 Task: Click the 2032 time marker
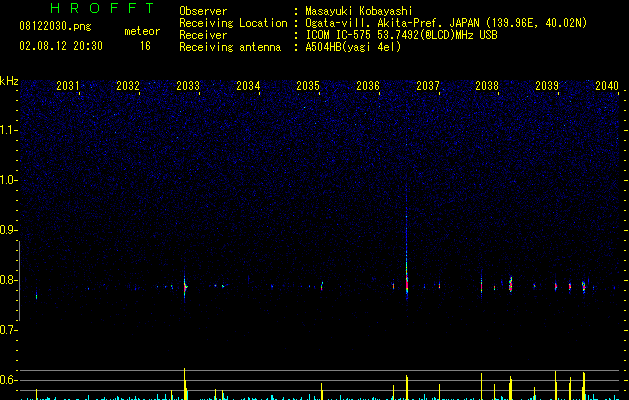128,86
